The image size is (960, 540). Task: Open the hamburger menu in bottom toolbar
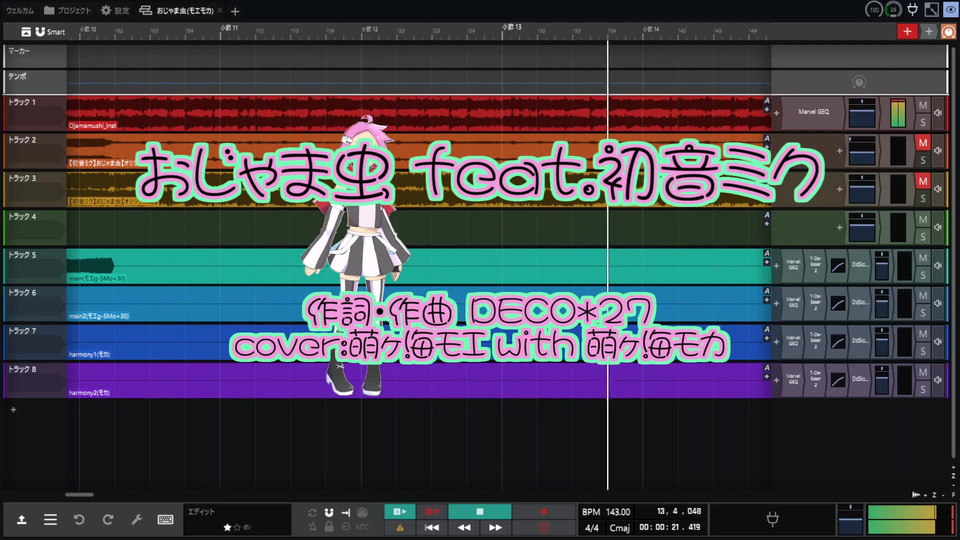pos(50,520)
